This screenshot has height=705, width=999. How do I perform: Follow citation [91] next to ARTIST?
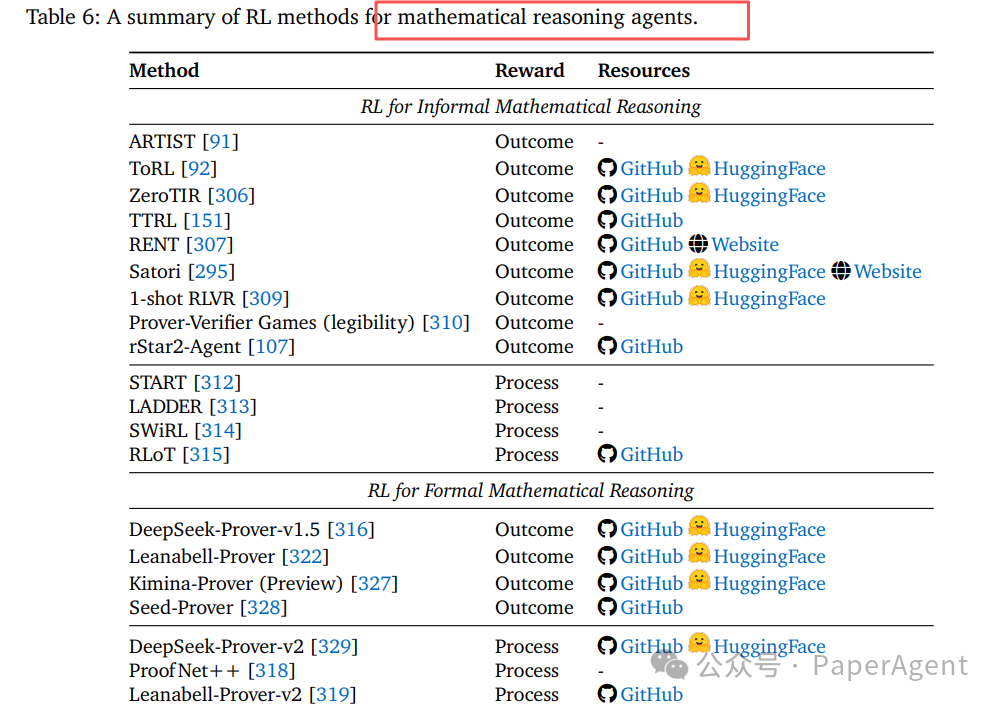(220, 141)
